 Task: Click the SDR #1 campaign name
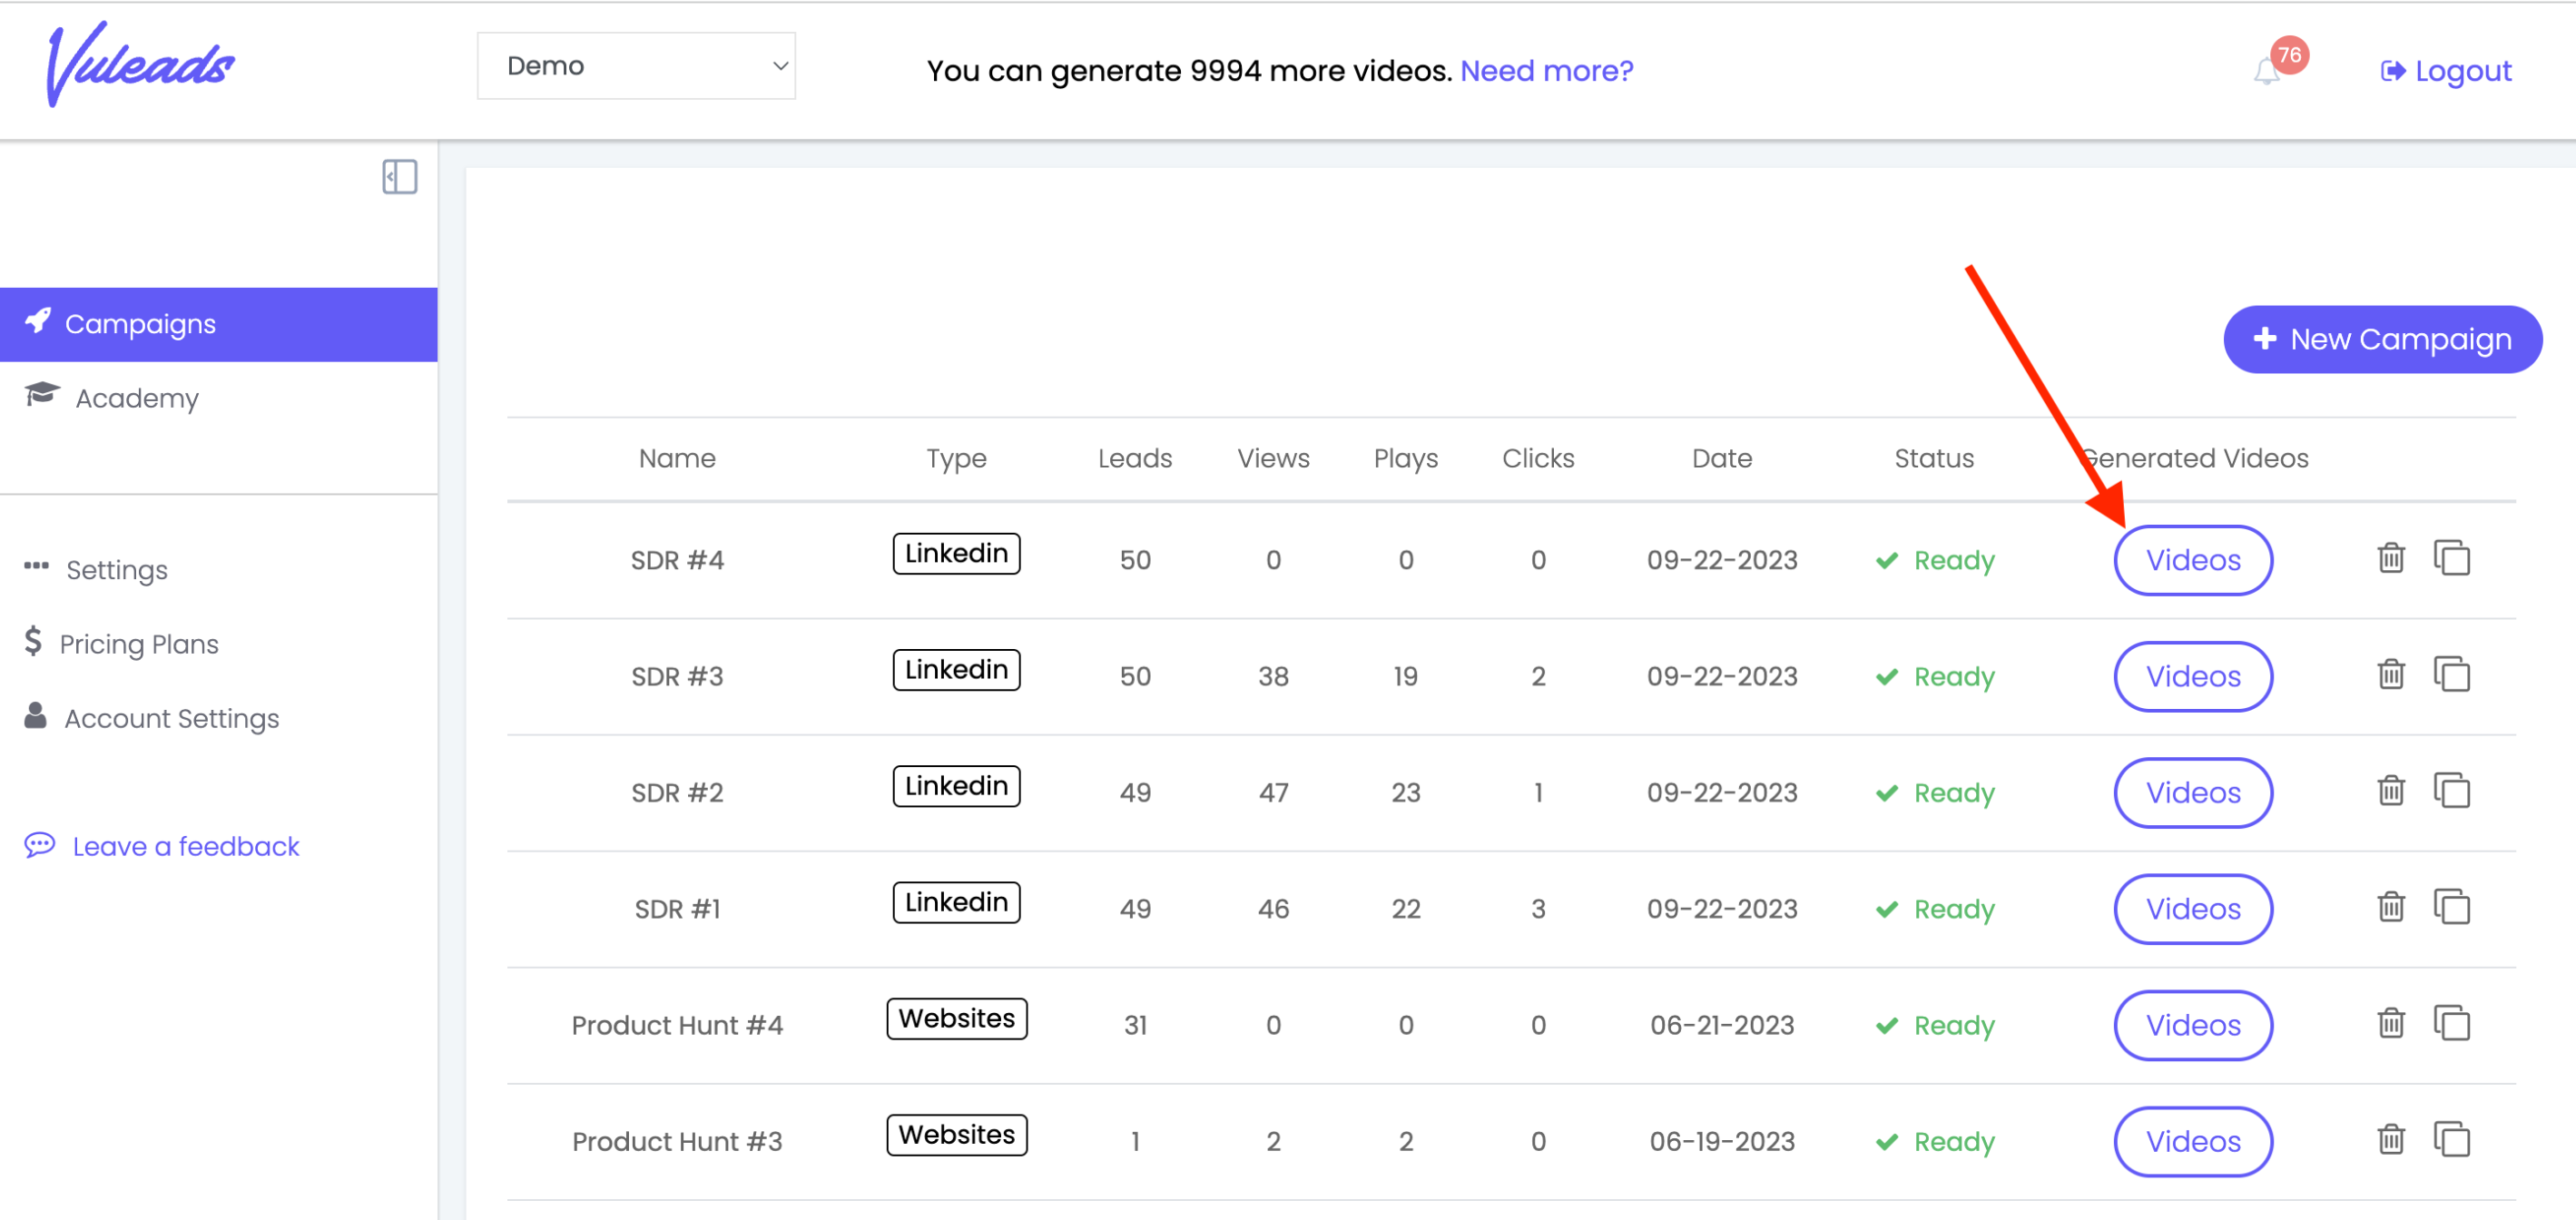tap(677, 908)
